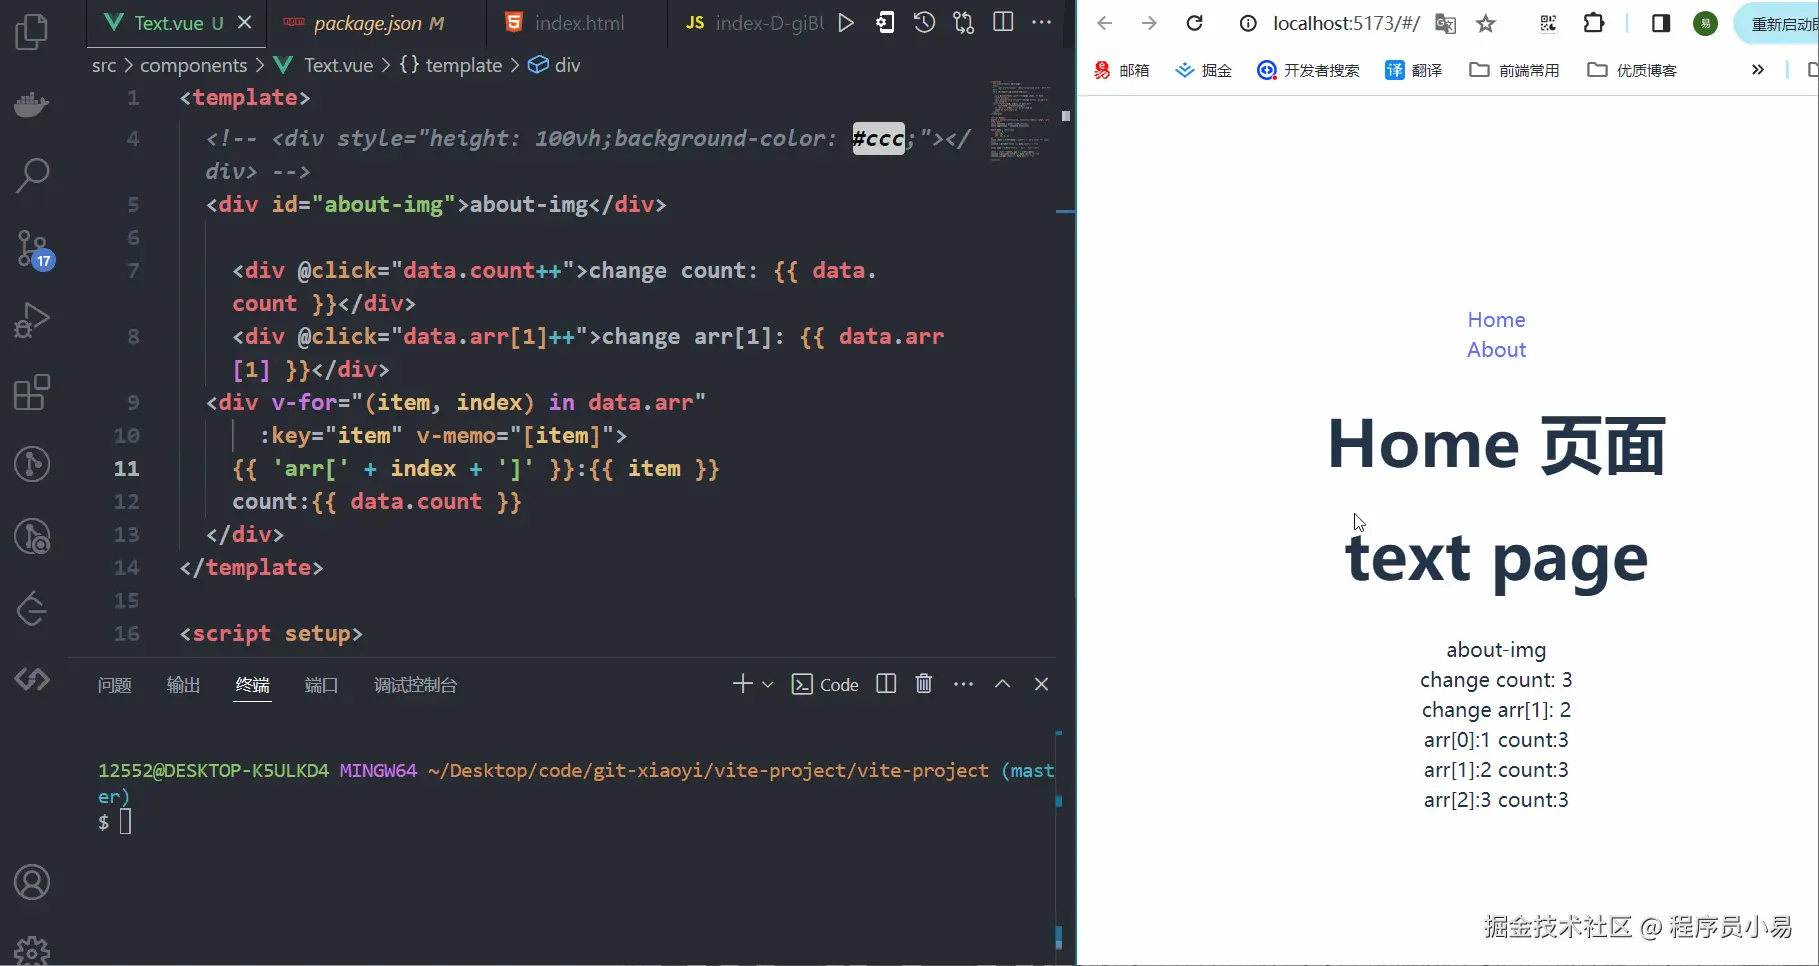Viewport: 1819px width, 966px height.
Task: Focus the localhost:5173 address bar
Action: tap(1346, 23)
